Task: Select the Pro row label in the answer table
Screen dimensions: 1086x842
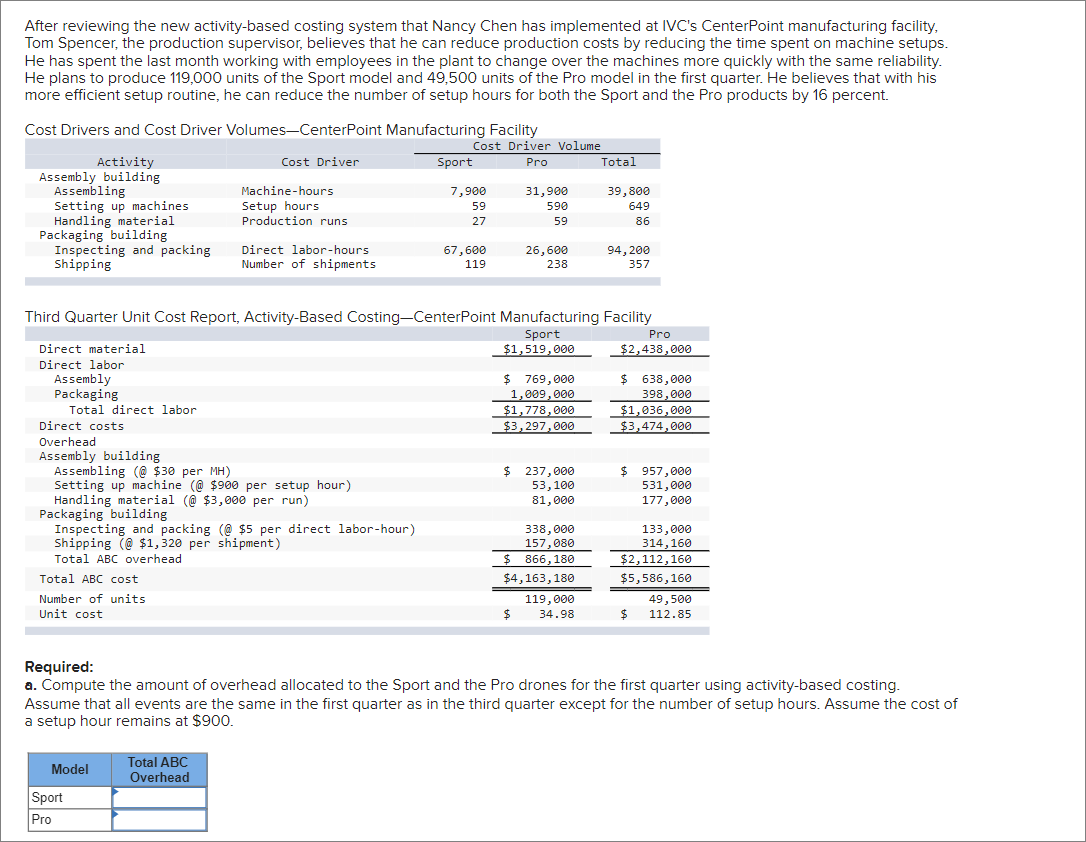Action: click(40, 819)
